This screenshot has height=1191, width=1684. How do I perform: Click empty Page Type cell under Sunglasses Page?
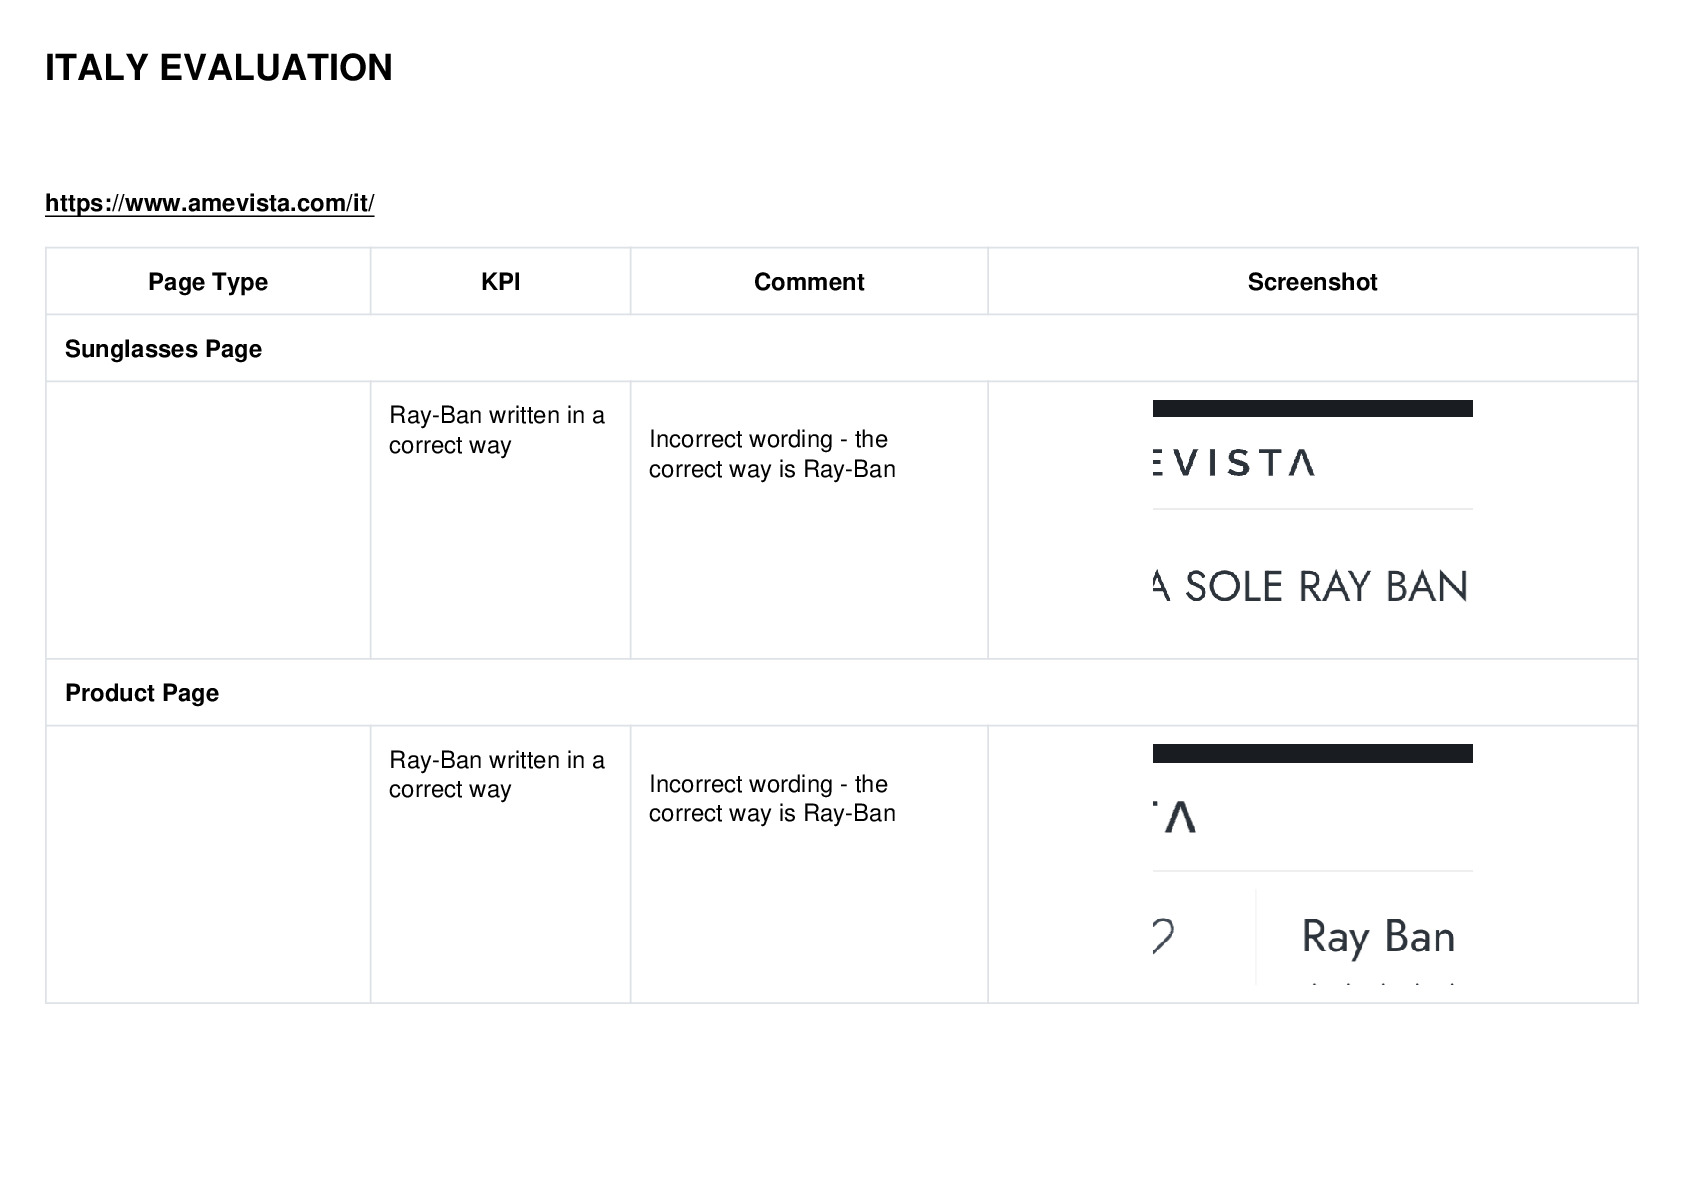coord(208,520)
